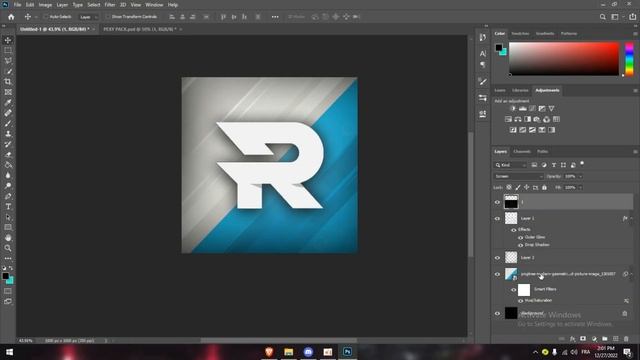
Task: Collapse Layer 1 effects list arrow
Action: click(x=631, y=218)
